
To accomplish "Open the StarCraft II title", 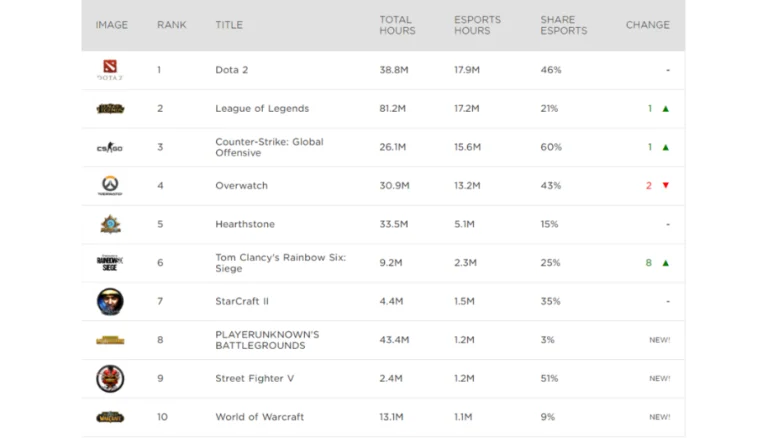I will tap(242, 301).
